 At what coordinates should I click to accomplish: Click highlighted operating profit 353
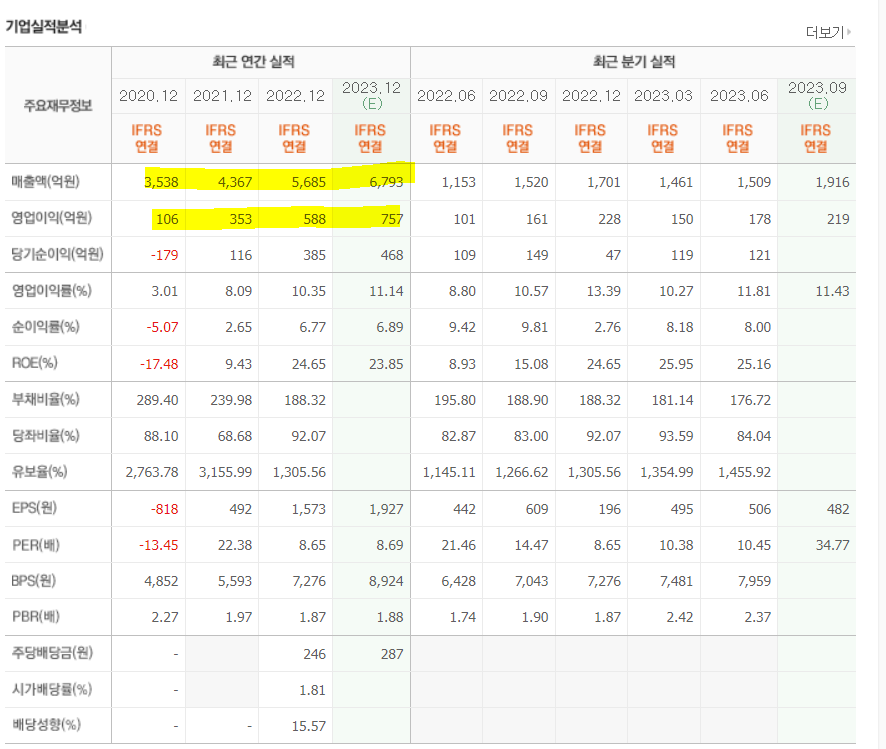click(241, 219)
